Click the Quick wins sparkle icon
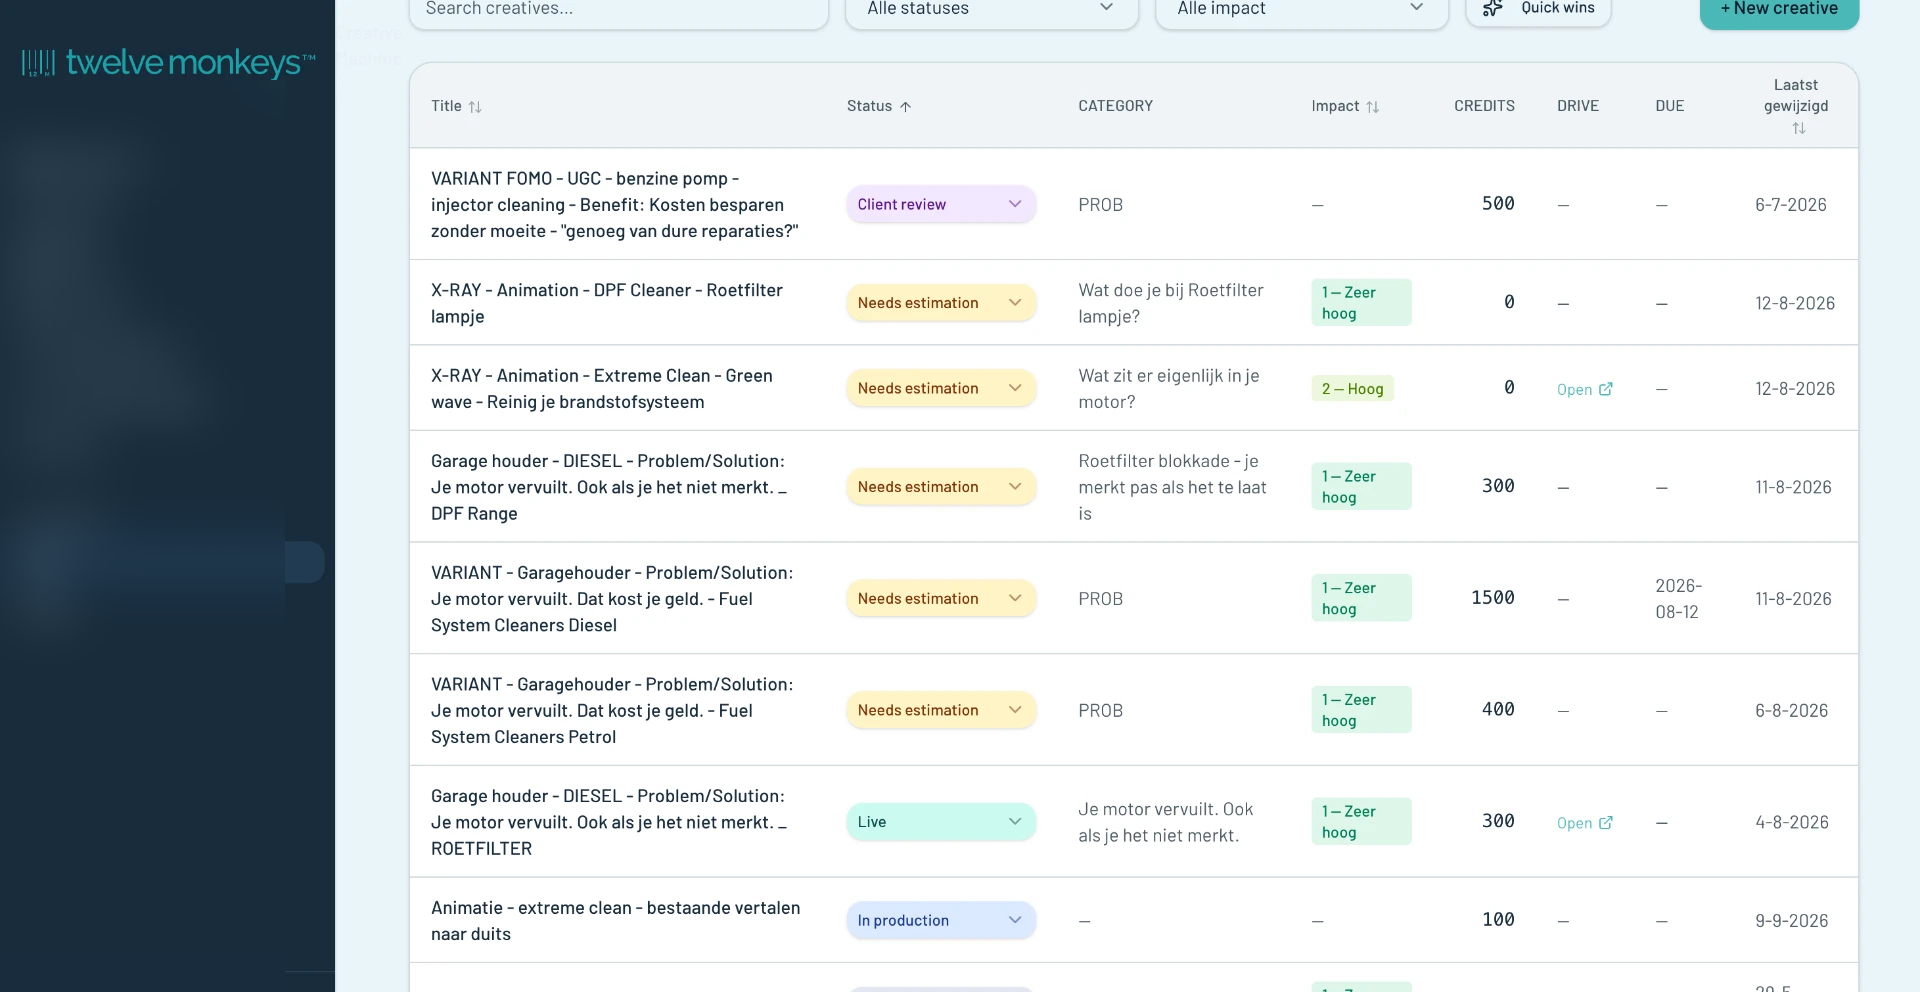Viewport: 1920px width, 992px height. (x=1493, y=8)
